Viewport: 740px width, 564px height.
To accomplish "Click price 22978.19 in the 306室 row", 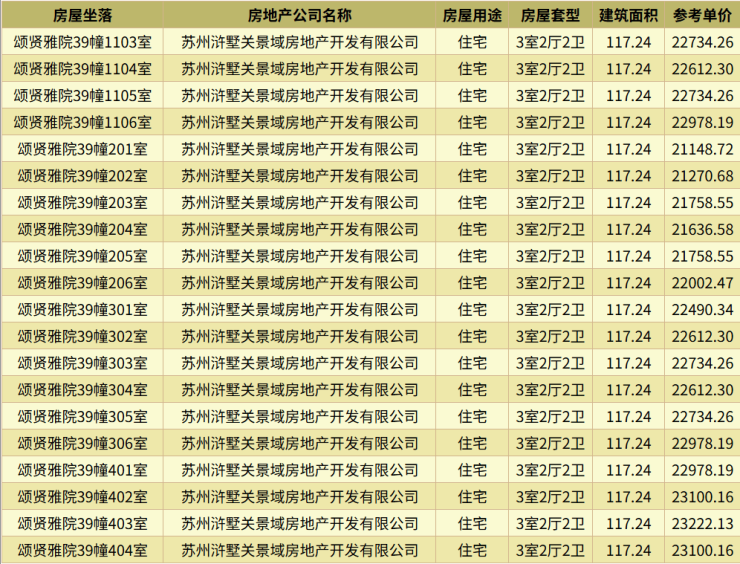I will [x=702, y=444].
